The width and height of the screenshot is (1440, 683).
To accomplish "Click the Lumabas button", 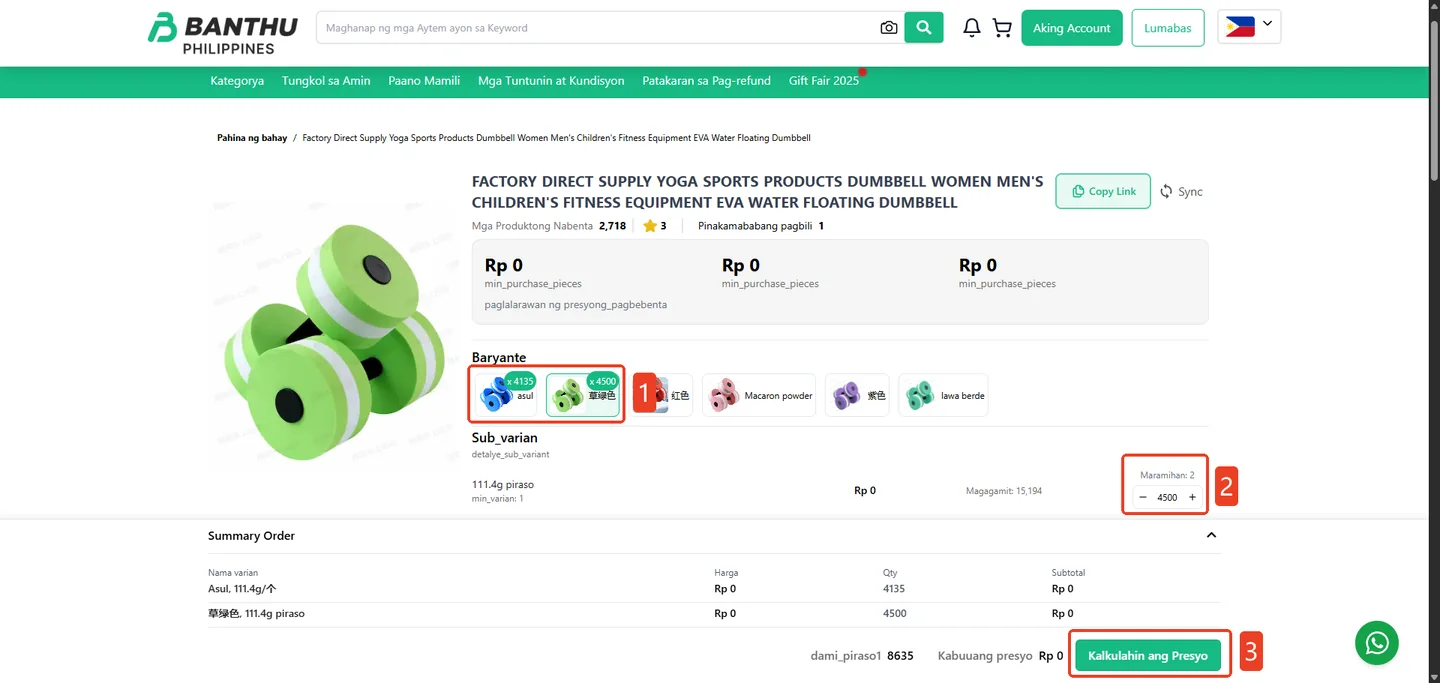I will point(1168,28).
